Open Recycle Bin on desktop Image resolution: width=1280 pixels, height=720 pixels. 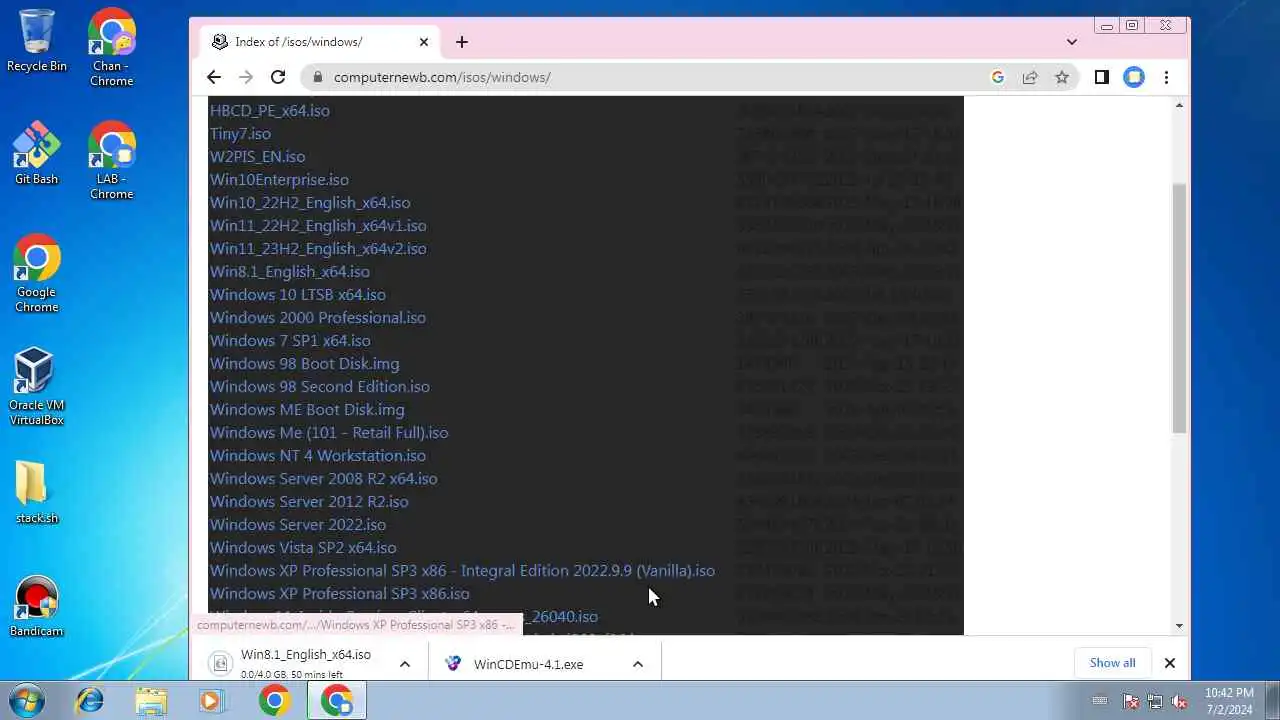click(37, 41)
